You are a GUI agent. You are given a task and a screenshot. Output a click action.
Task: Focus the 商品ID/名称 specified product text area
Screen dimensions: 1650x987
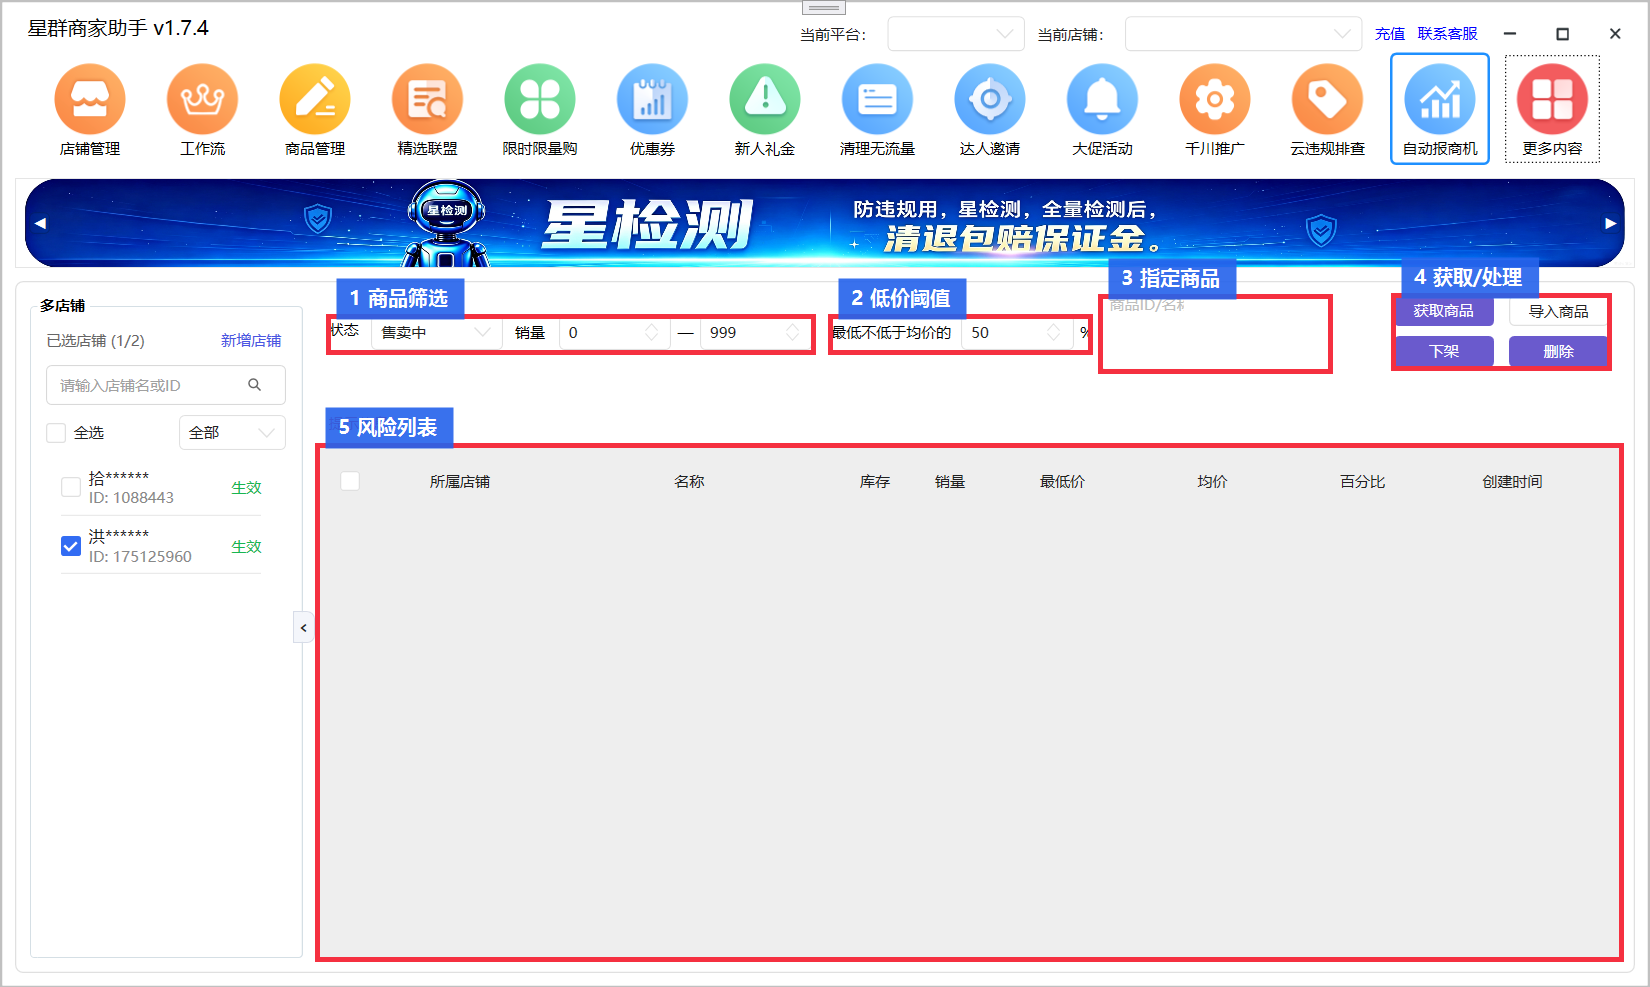point(1215,333)
